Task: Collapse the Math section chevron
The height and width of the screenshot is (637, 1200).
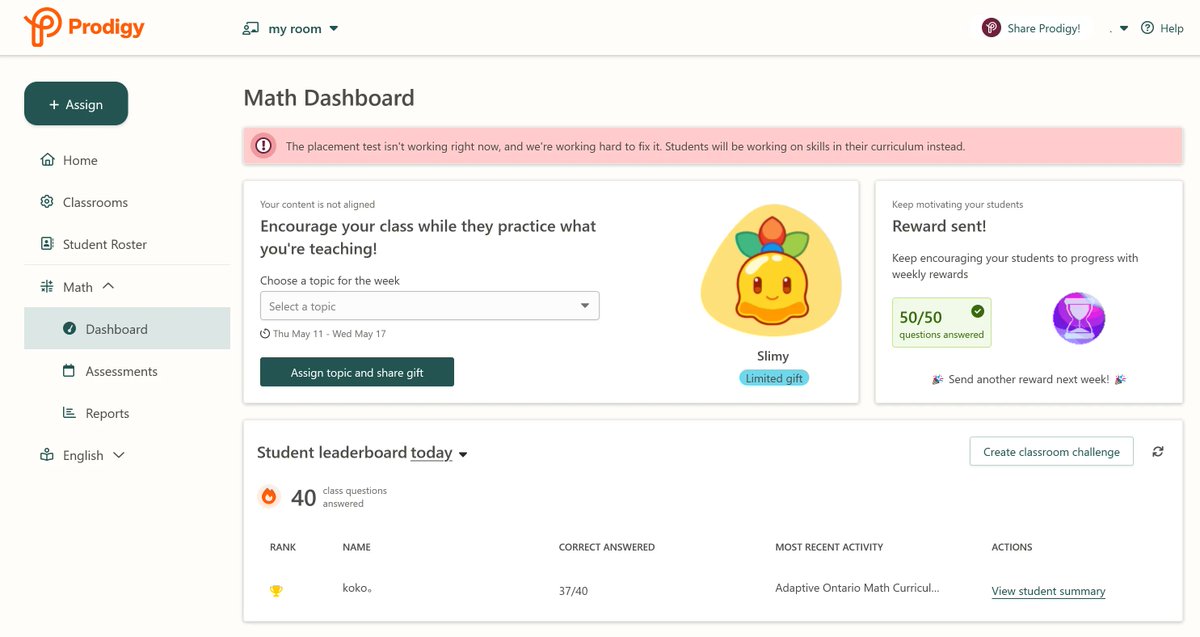Action: pyautogui.click(x=108, y=286)
